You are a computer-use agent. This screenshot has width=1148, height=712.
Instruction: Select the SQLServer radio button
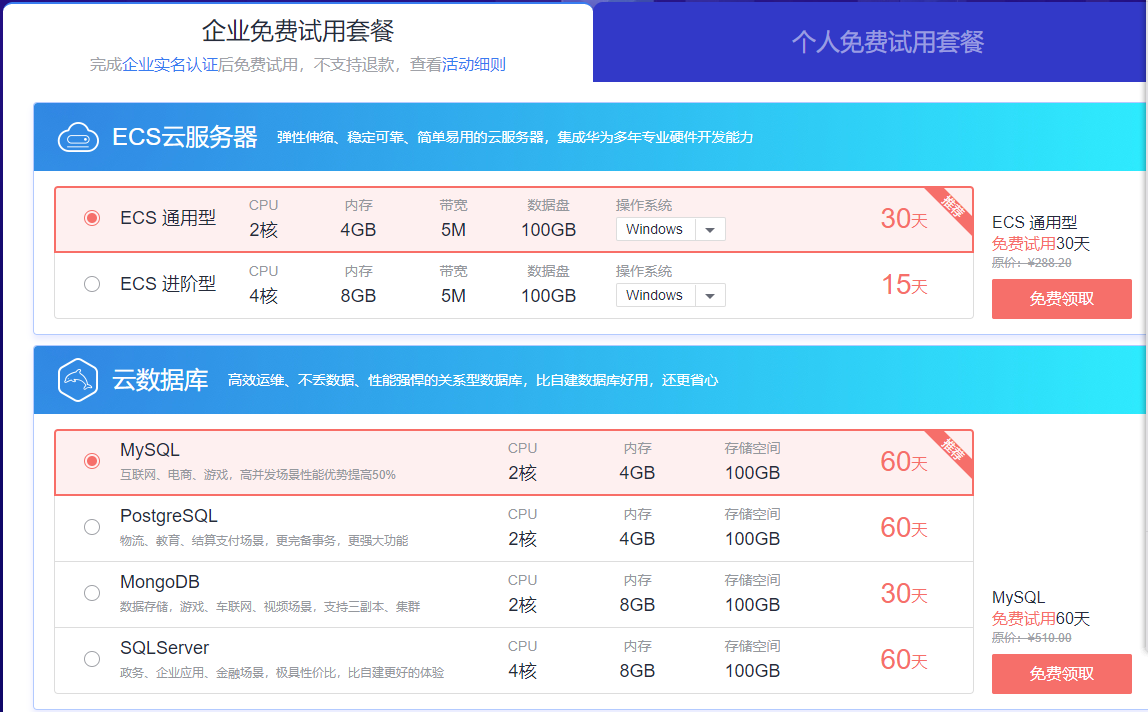[x=92, y=659]
